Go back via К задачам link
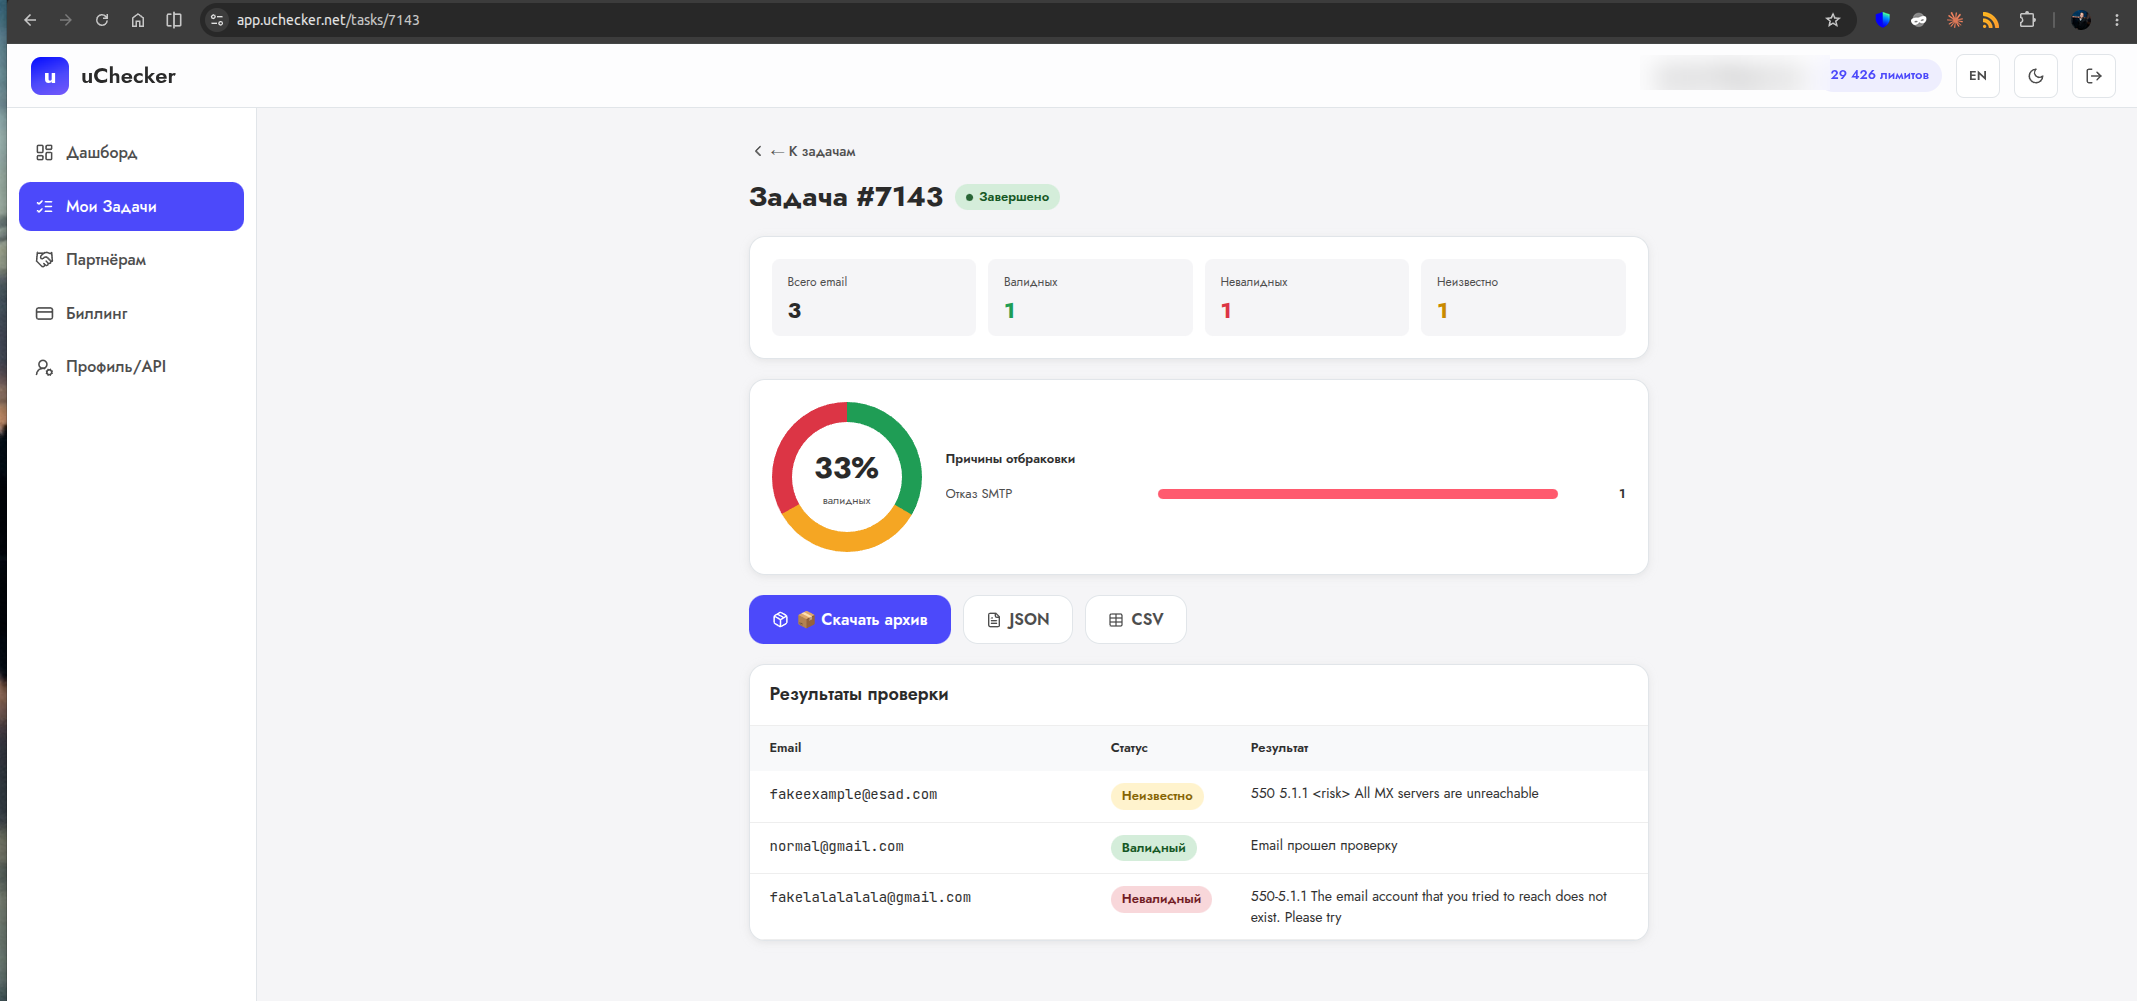The width and height of the screenshot is (2137, 1001). [x=812, y=152]
